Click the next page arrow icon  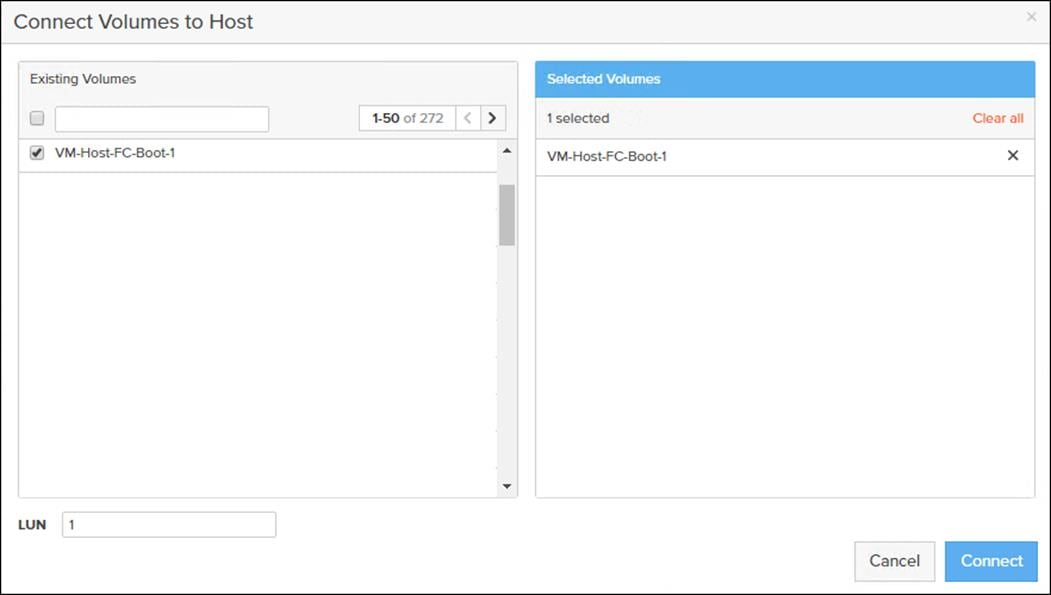pyautogui.click(x=493, y=117)
